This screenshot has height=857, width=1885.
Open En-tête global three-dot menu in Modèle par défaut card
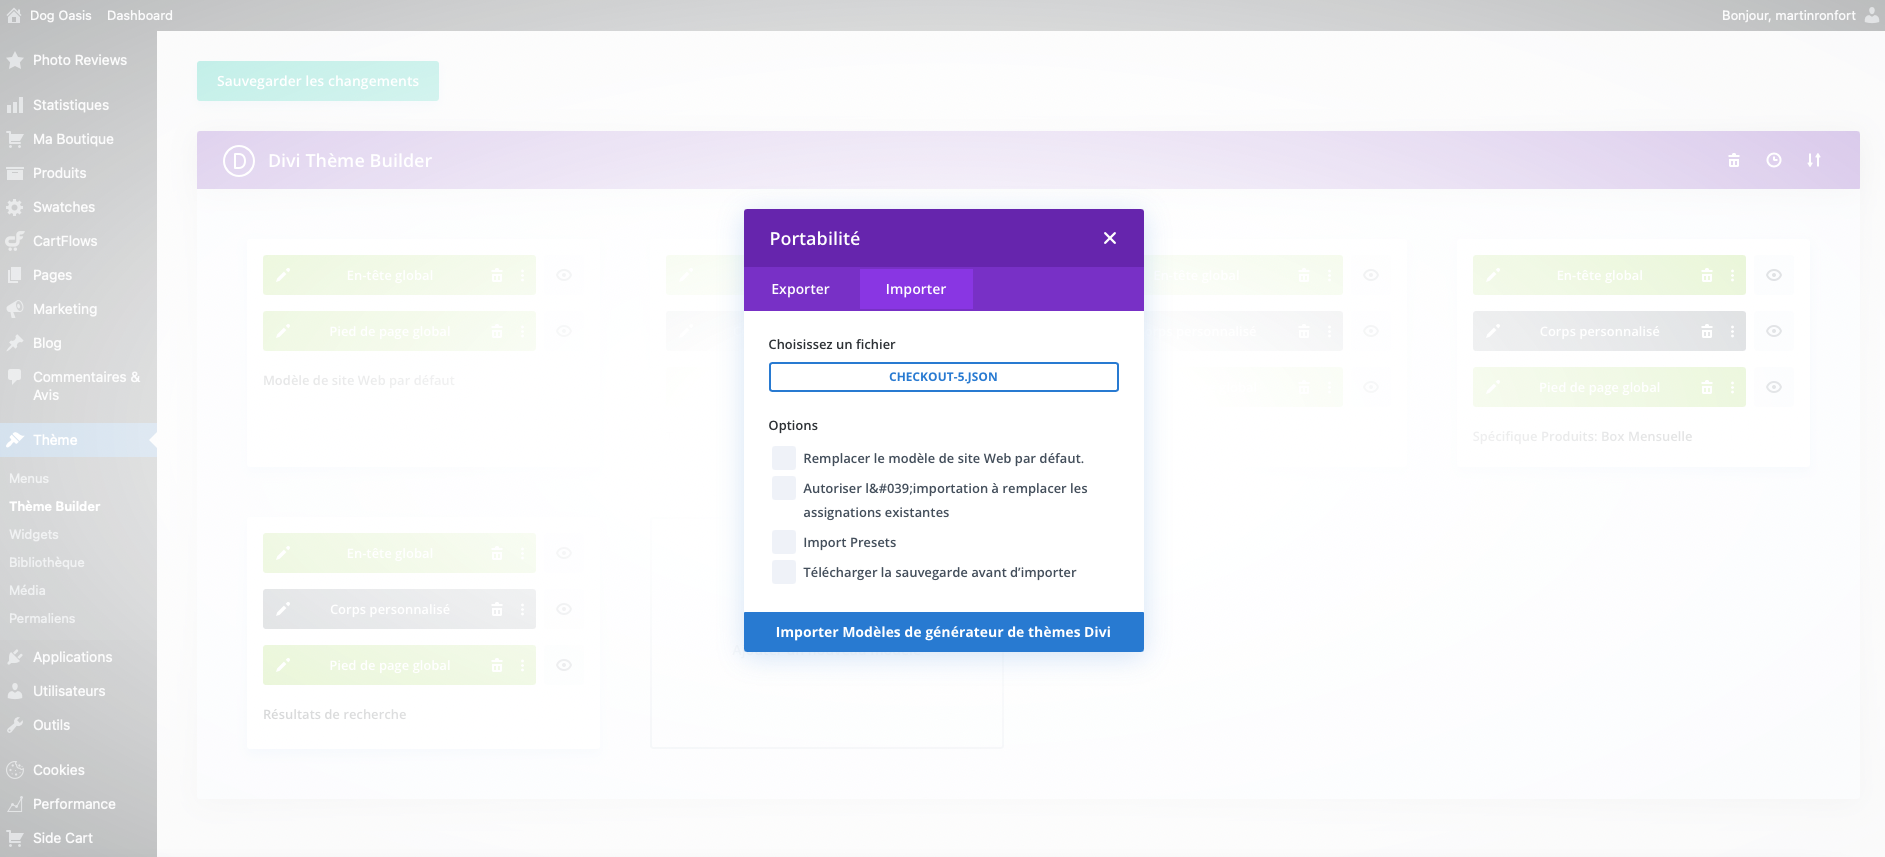(x=523, y=275)
